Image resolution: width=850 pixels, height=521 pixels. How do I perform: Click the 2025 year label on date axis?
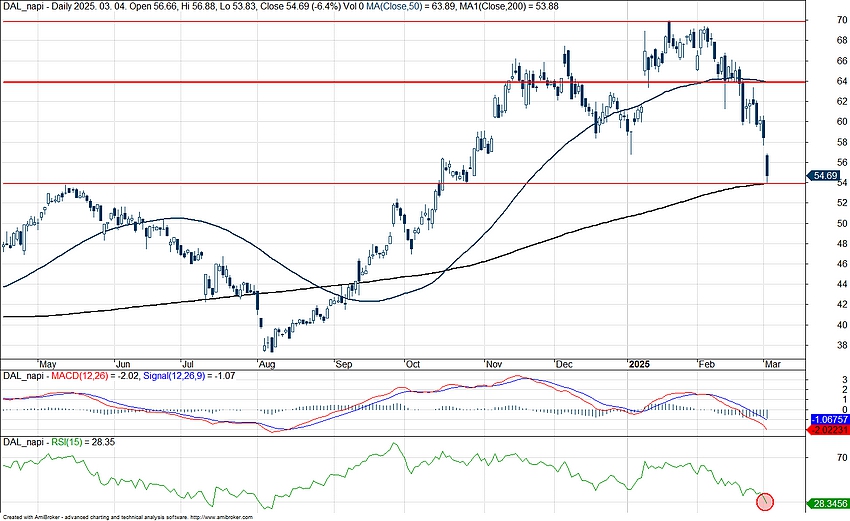(x=639, y=364)
